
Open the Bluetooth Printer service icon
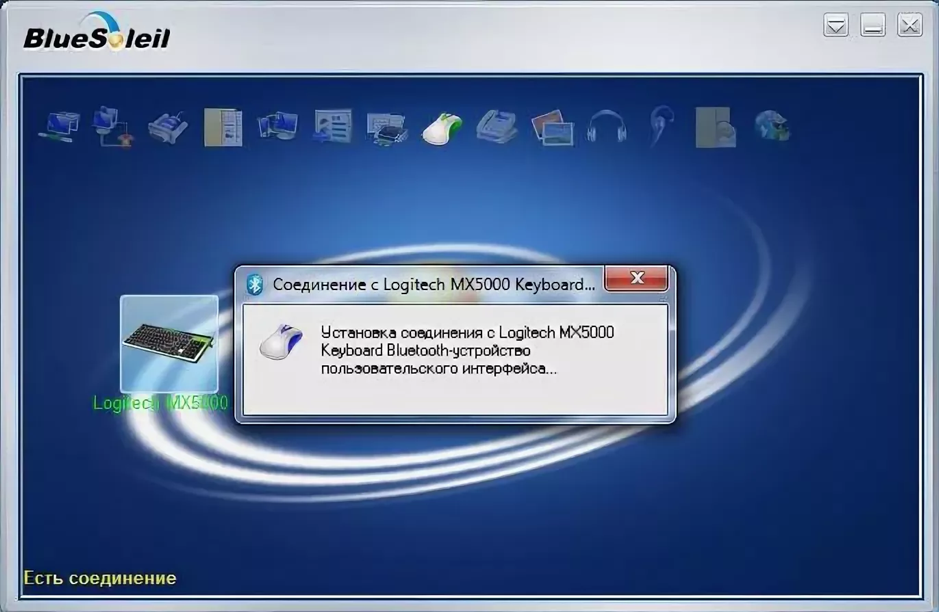387,128
